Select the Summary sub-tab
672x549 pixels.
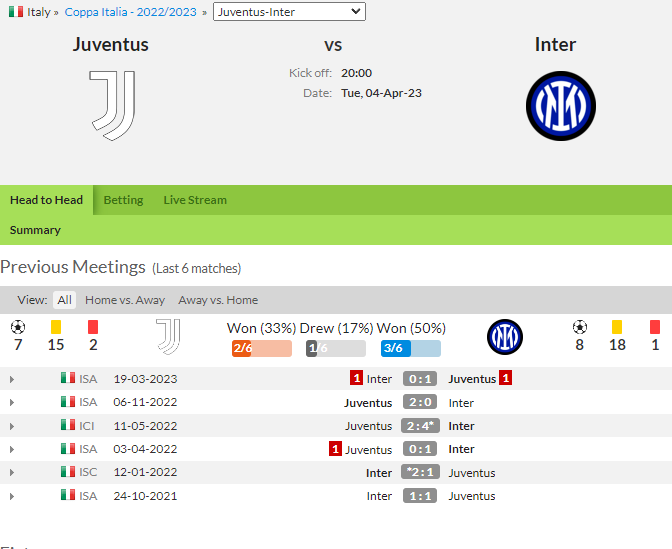point(35,230)
